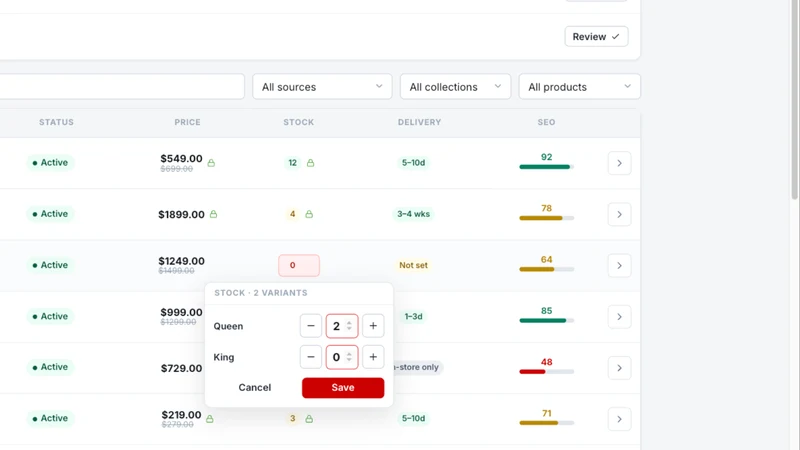Click the $1899.00 price cell

(x=181, y=214)
